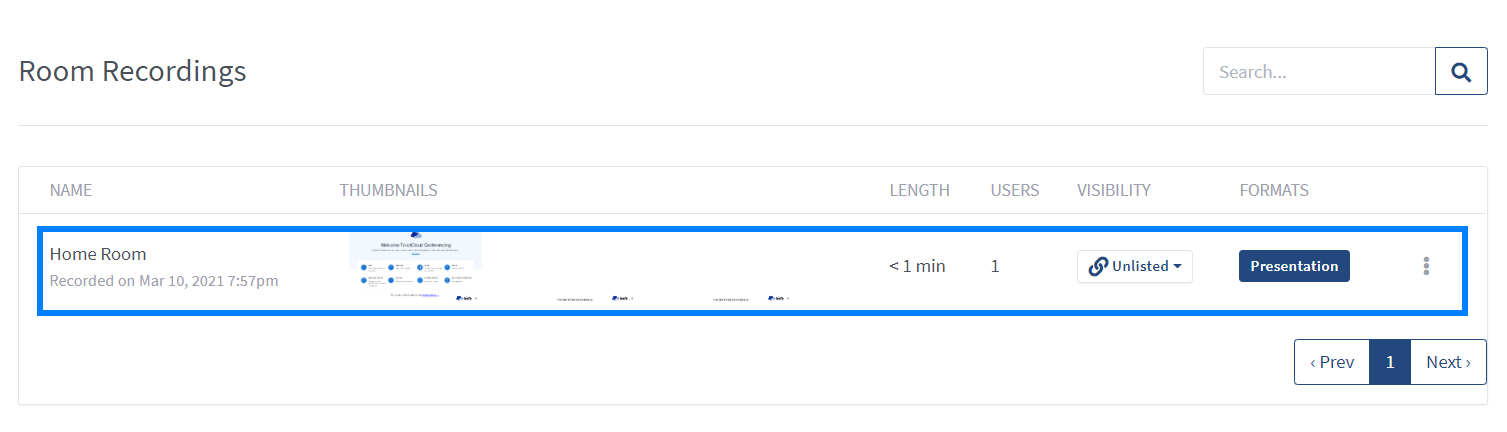This screenshot has width=1507, height=432.
Task: Click the chain link icon beside Unlisted
Action: tap(1098, 266)
